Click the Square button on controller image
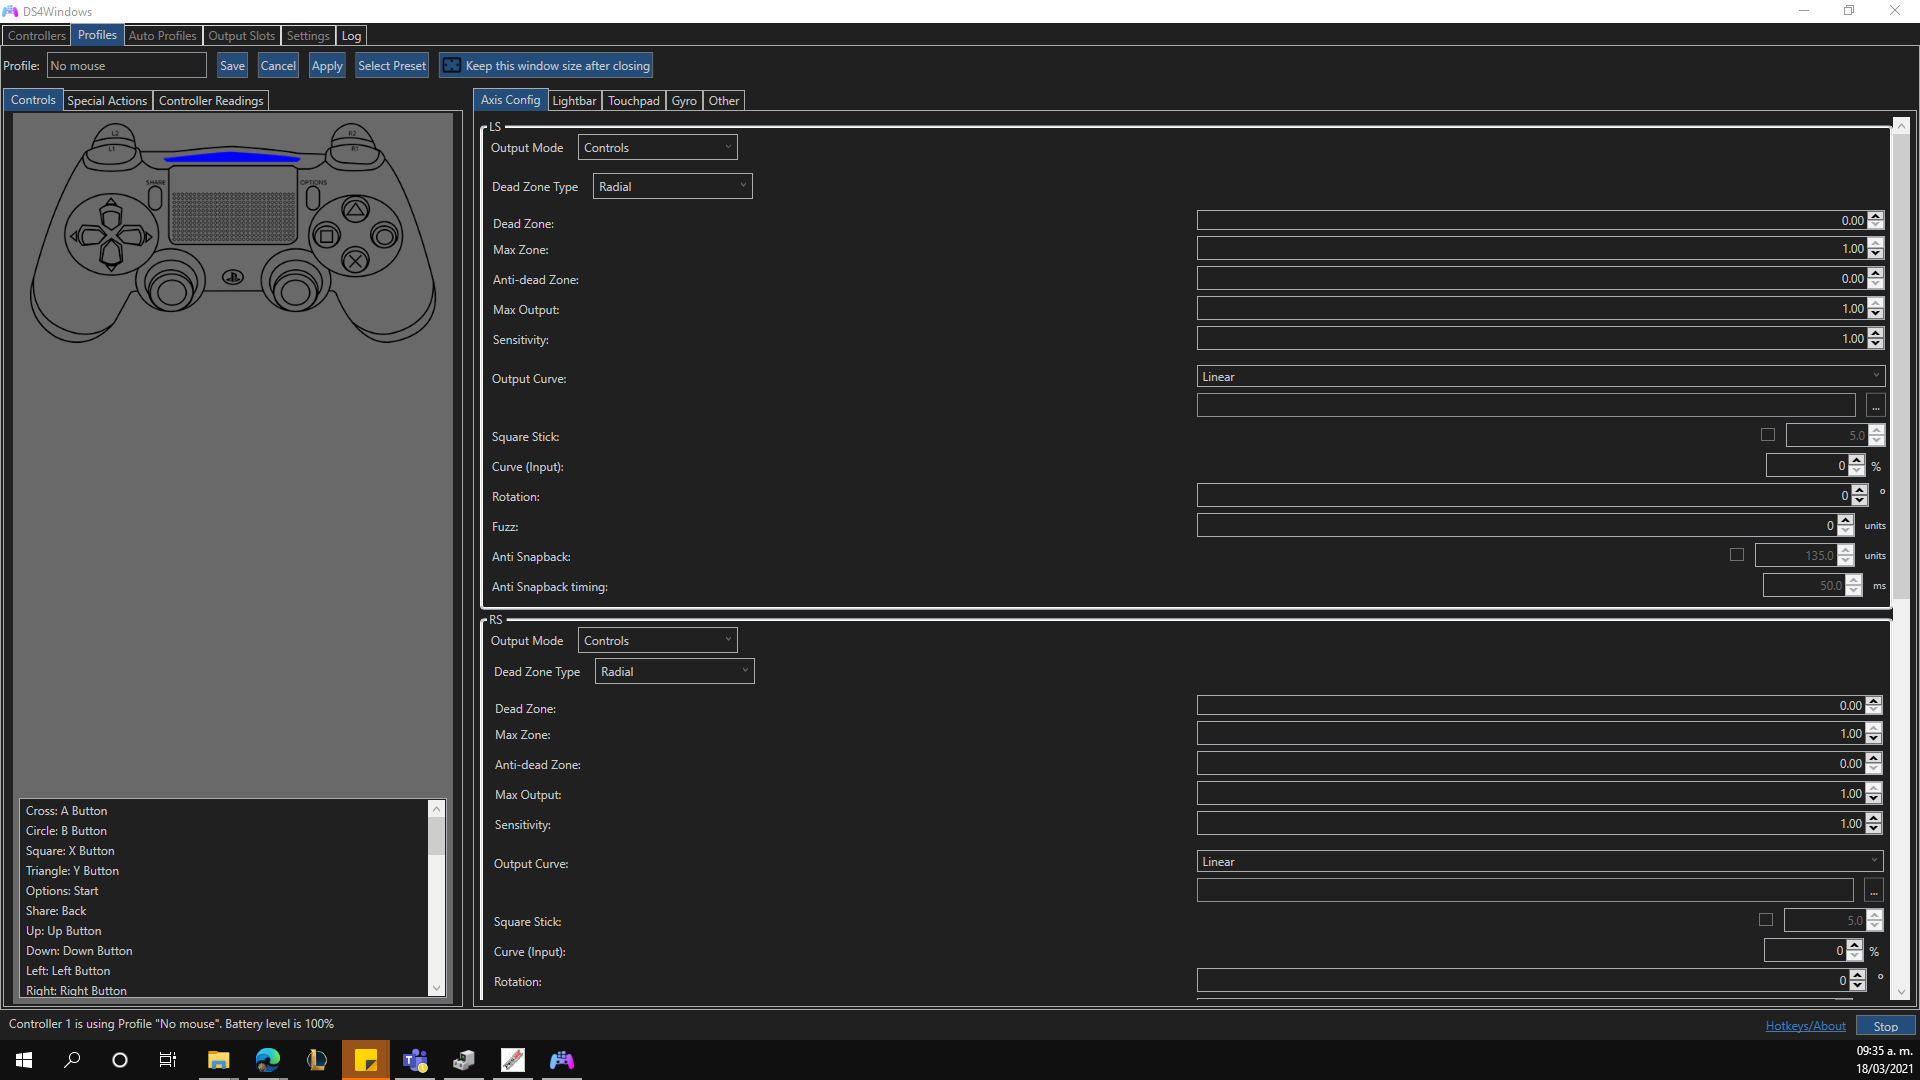Viewport: 1920px width, 1080px height. (x=326, y=236)
